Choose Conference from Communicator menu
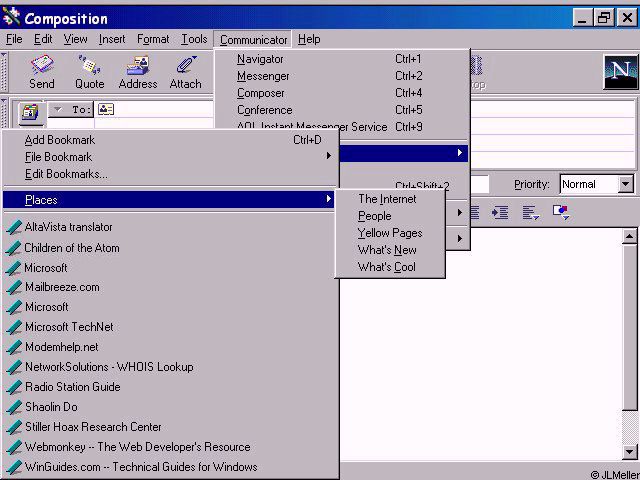 [x=342, y=110]
